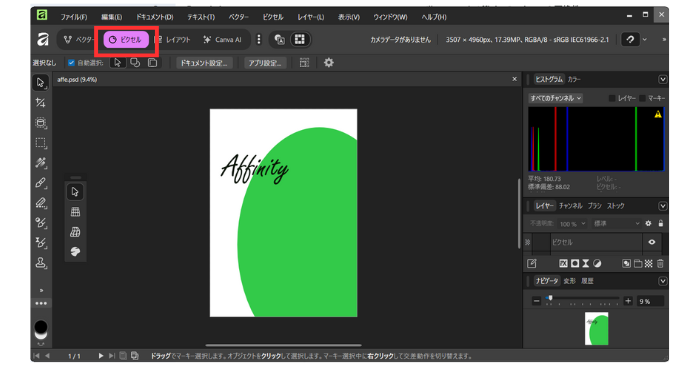698x365 pixels.
Task: Click the stacked pages icon in context toolbar
Action: point(152,63)
